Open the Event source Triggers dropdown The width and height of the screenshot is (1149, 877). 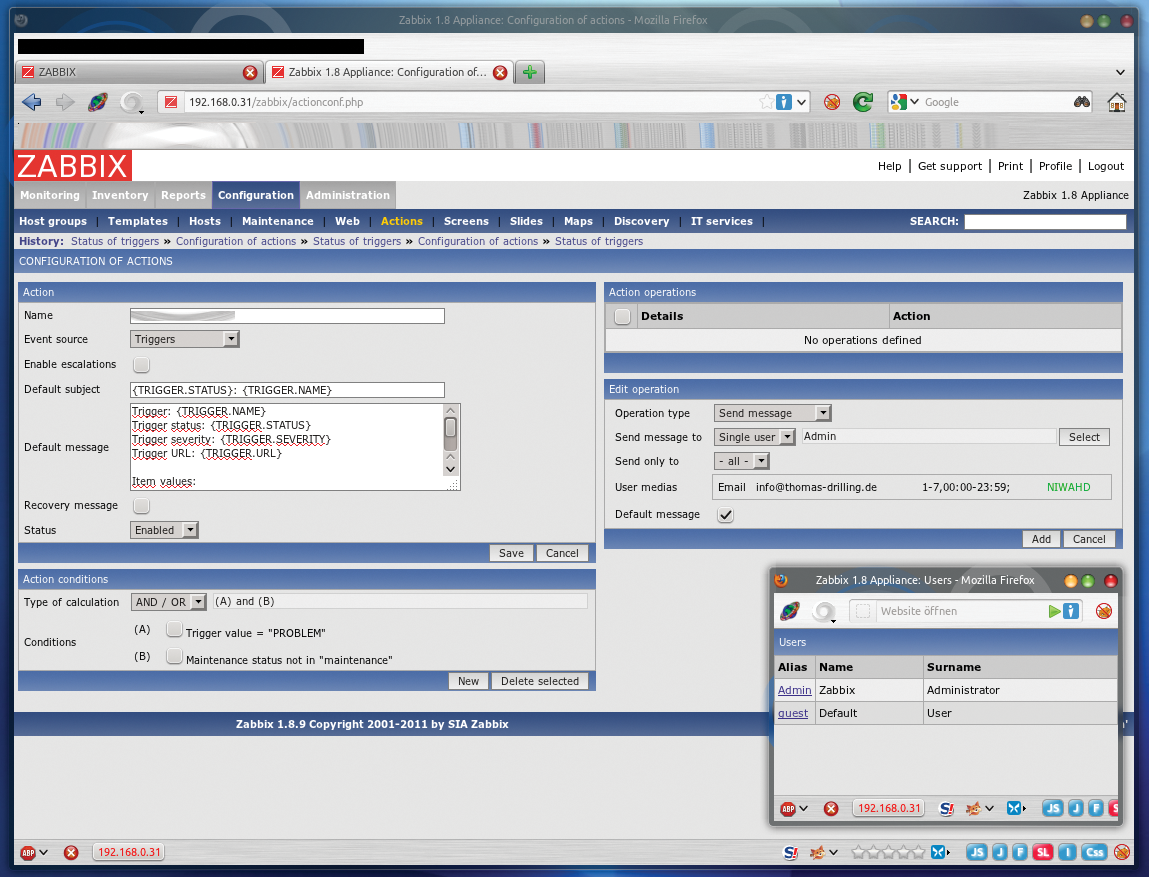click(185, 340)
